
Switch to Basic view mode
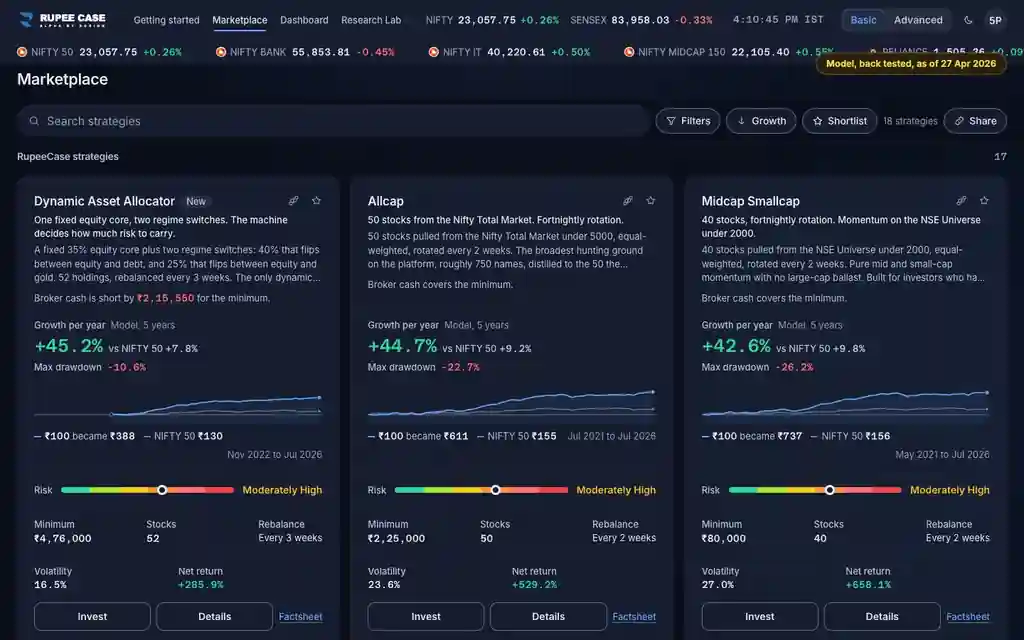pos(863,20)
